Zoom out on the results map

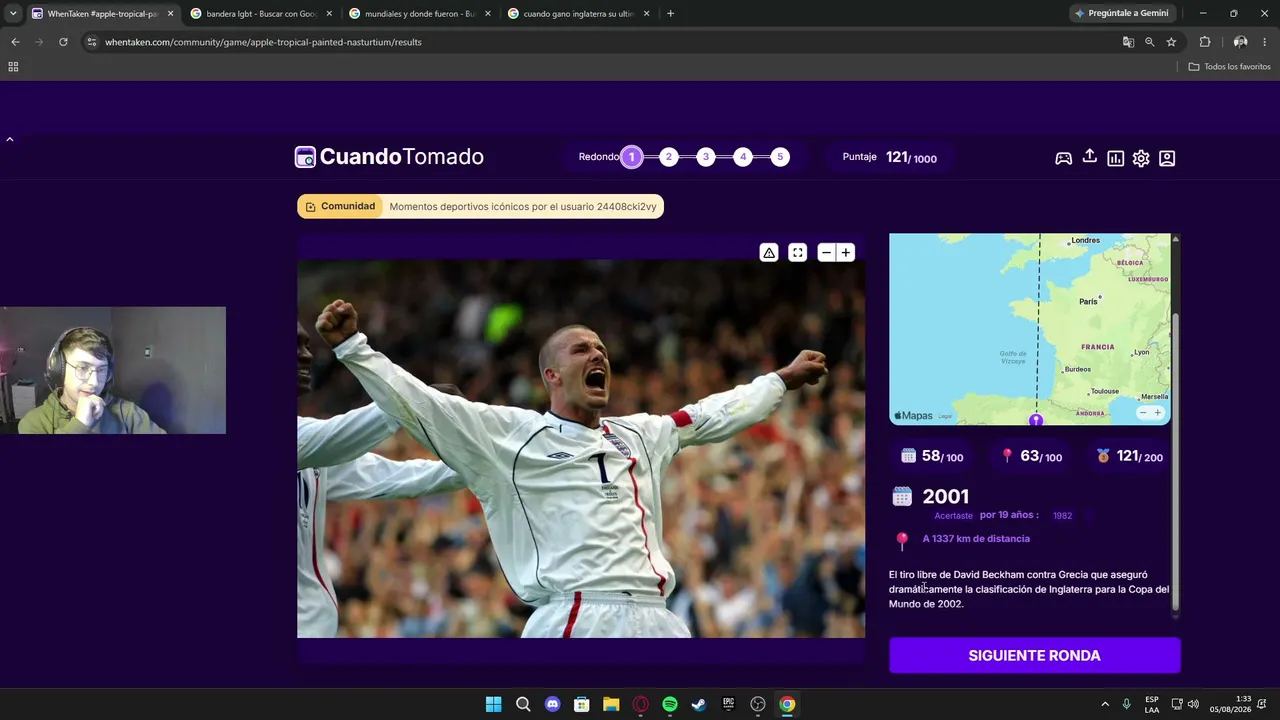coord(1143,413)
